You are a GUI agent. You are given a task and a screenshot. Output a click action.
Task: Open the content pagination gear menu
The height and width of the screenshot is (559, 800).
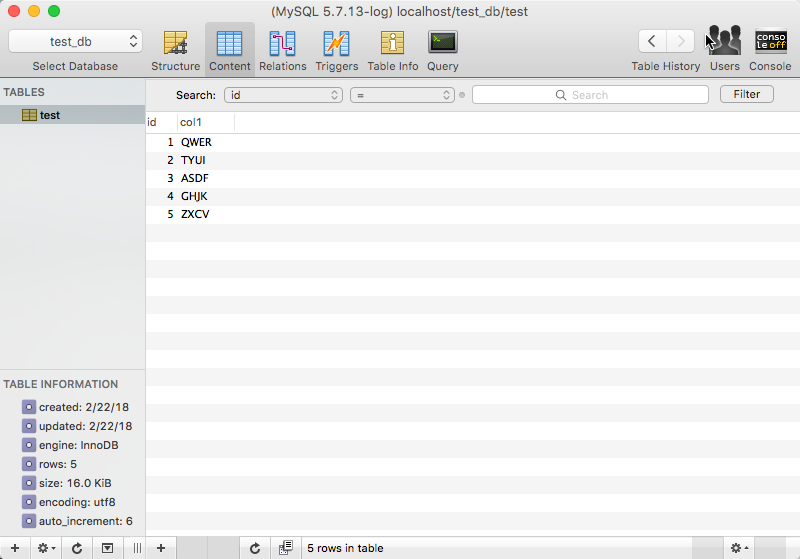[739, 548]
